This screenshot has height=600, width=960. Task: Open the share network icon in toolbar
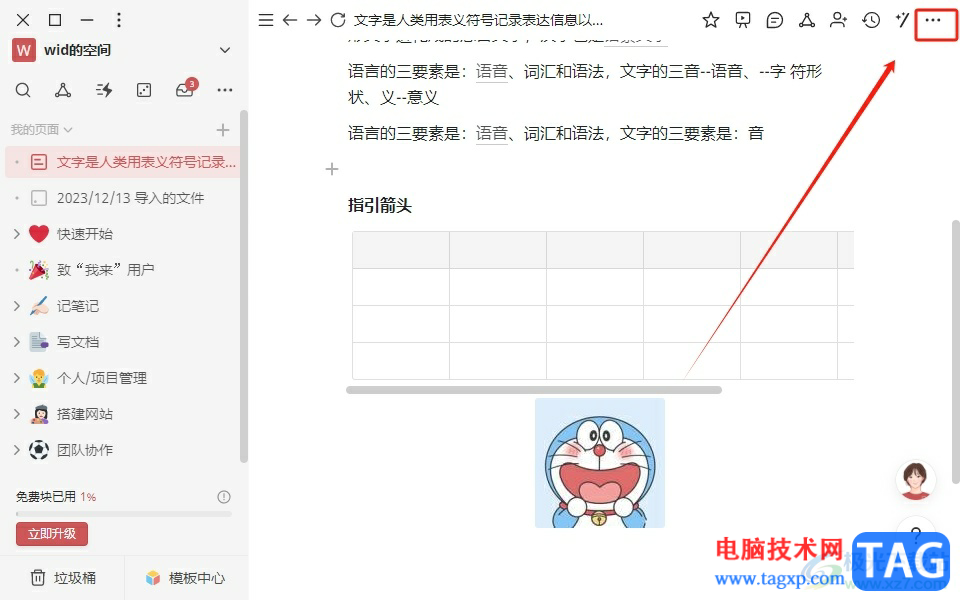806,20
